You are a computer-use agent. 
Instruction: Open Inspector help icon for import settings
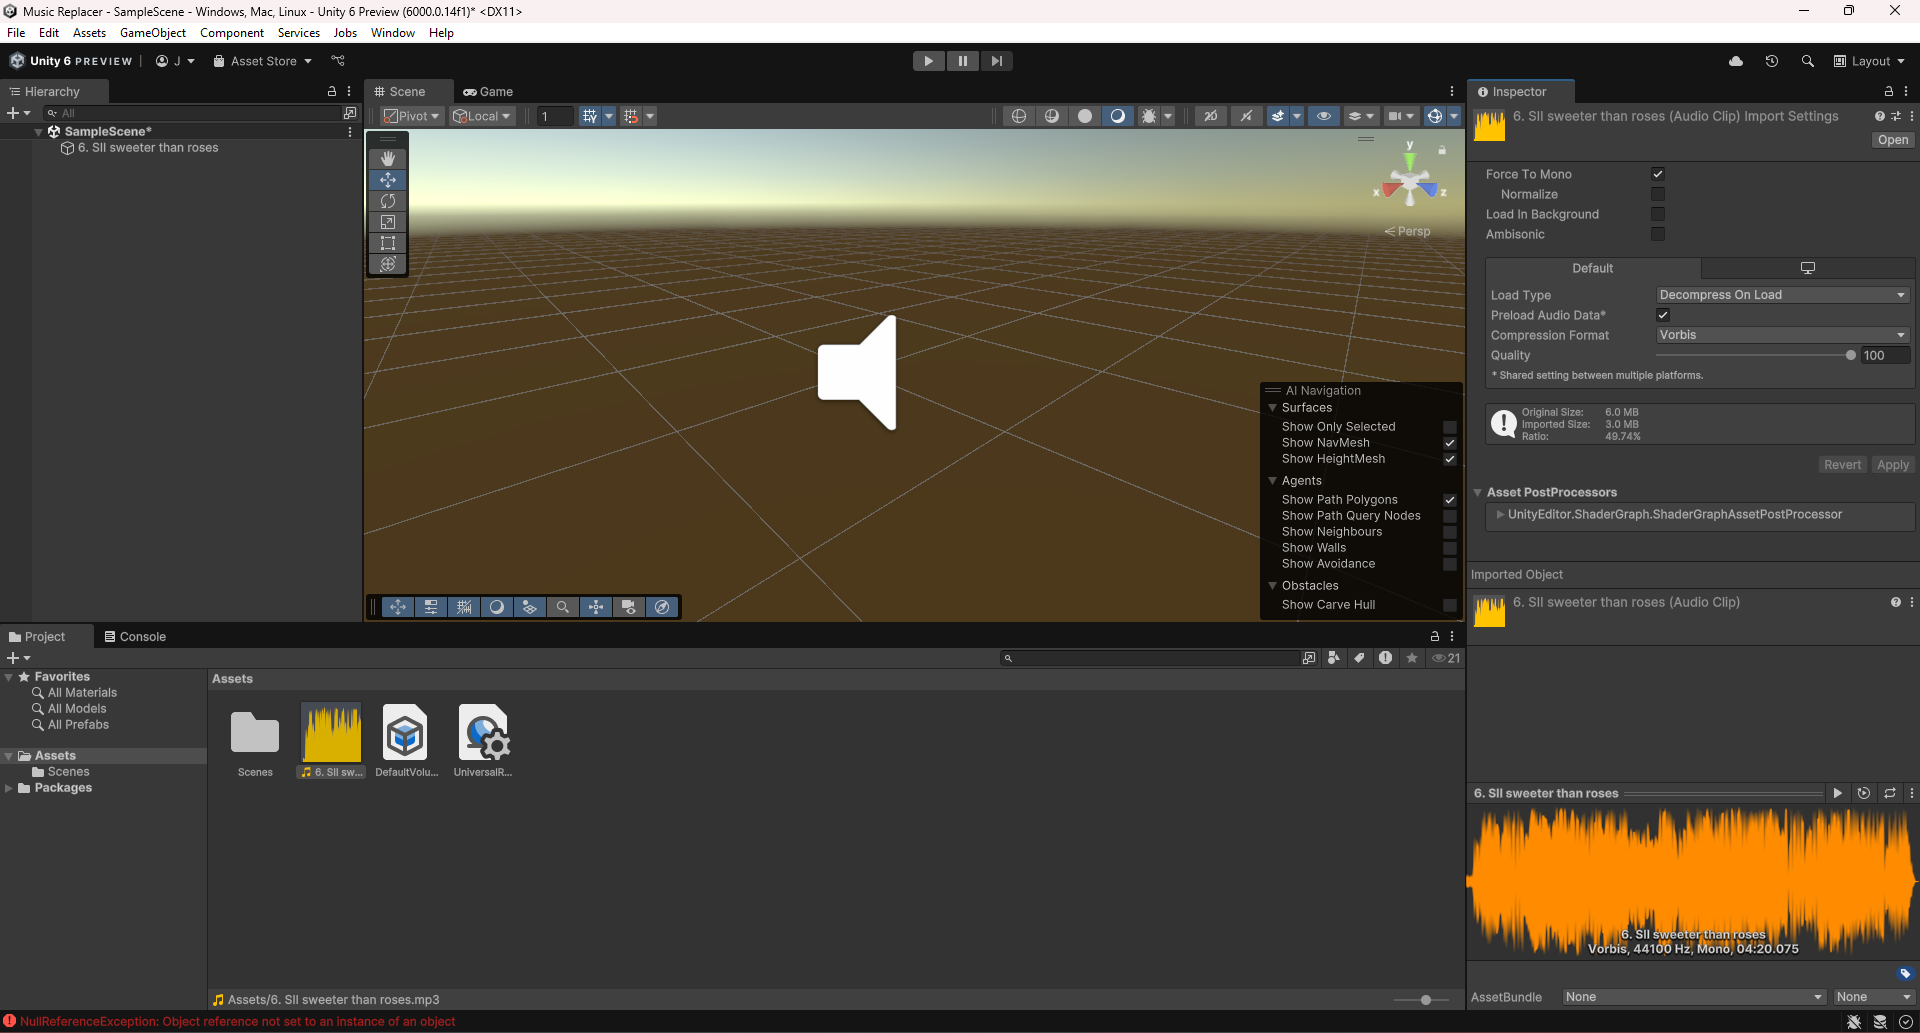point(1879,116)
